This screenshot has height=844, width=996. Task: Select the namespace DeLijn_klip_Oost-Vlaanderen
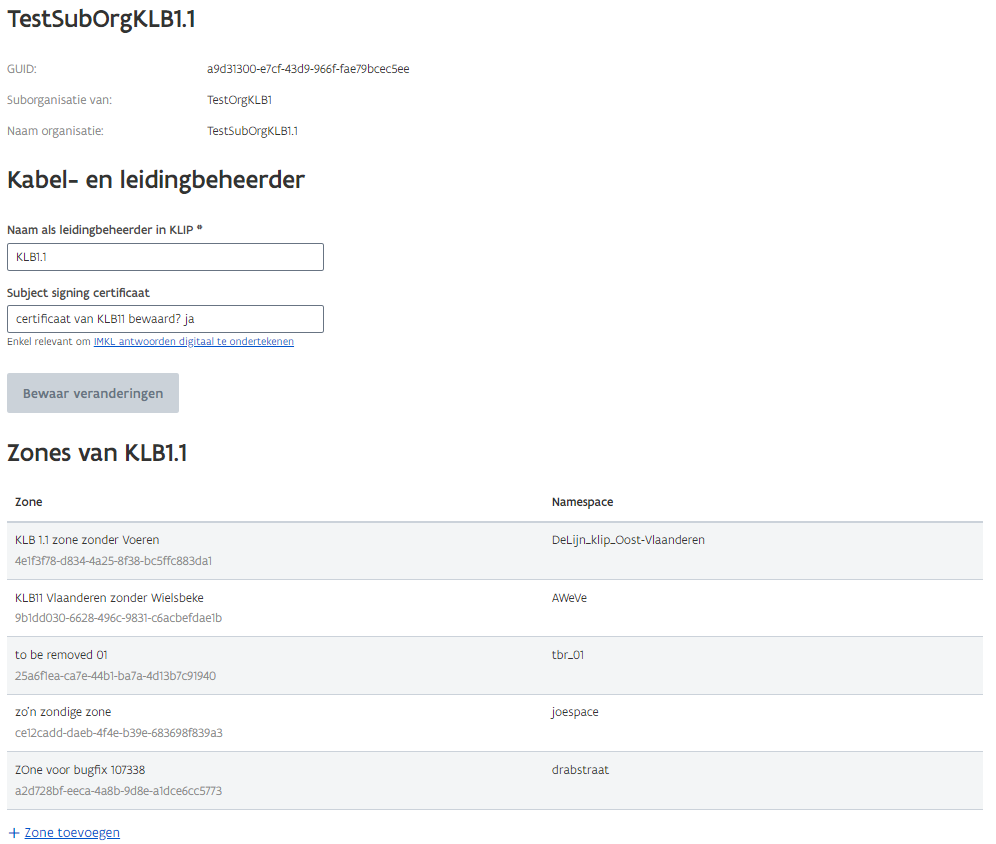628,539
